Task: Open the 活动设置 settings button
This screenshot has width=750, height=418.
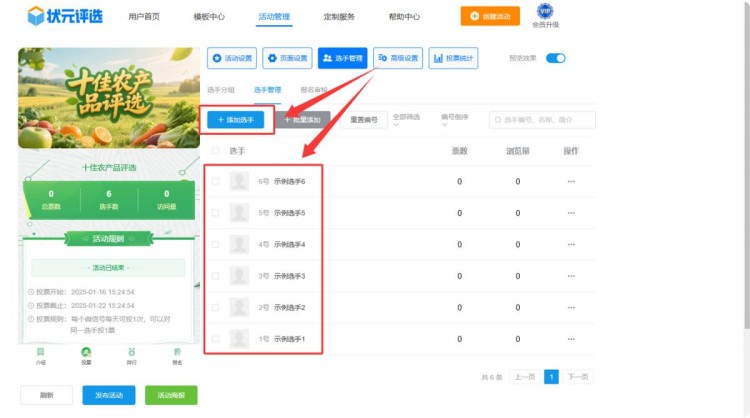Action: coord(231,58)
